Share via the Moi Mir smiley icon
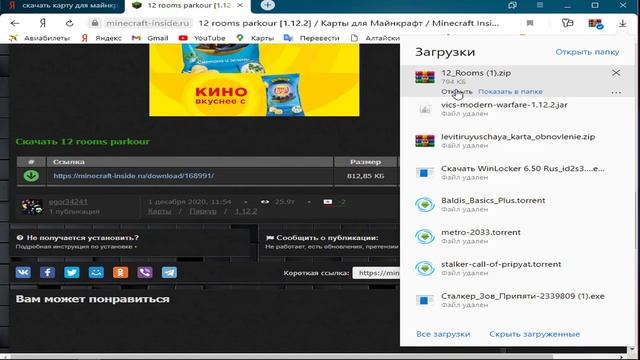This screenshot has height=360, width=640. (x=96, y=272)
